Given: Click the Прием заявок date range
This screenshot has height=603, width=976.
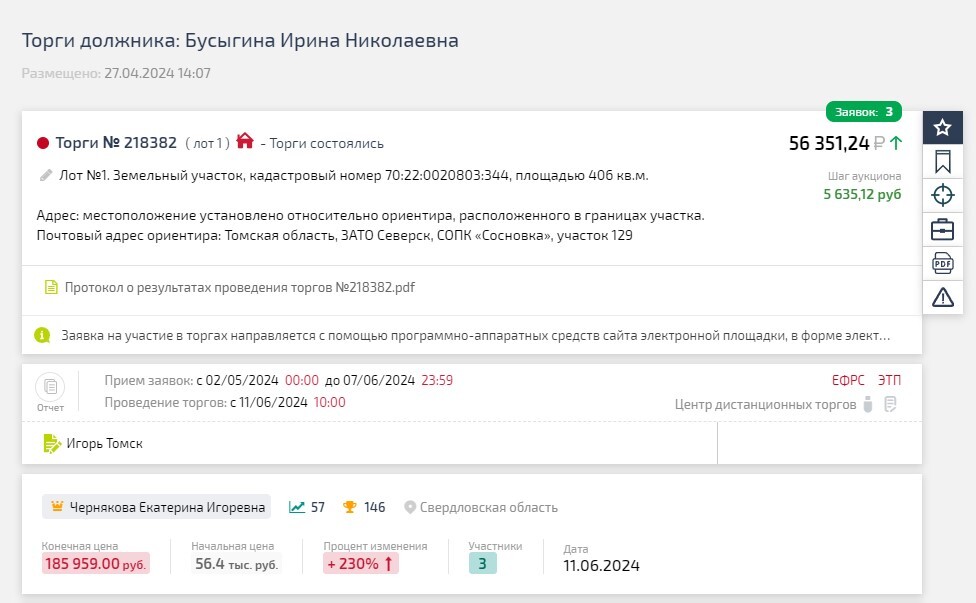Looking at the screenshot, I should pyautogui.click(x=279, y=380).
